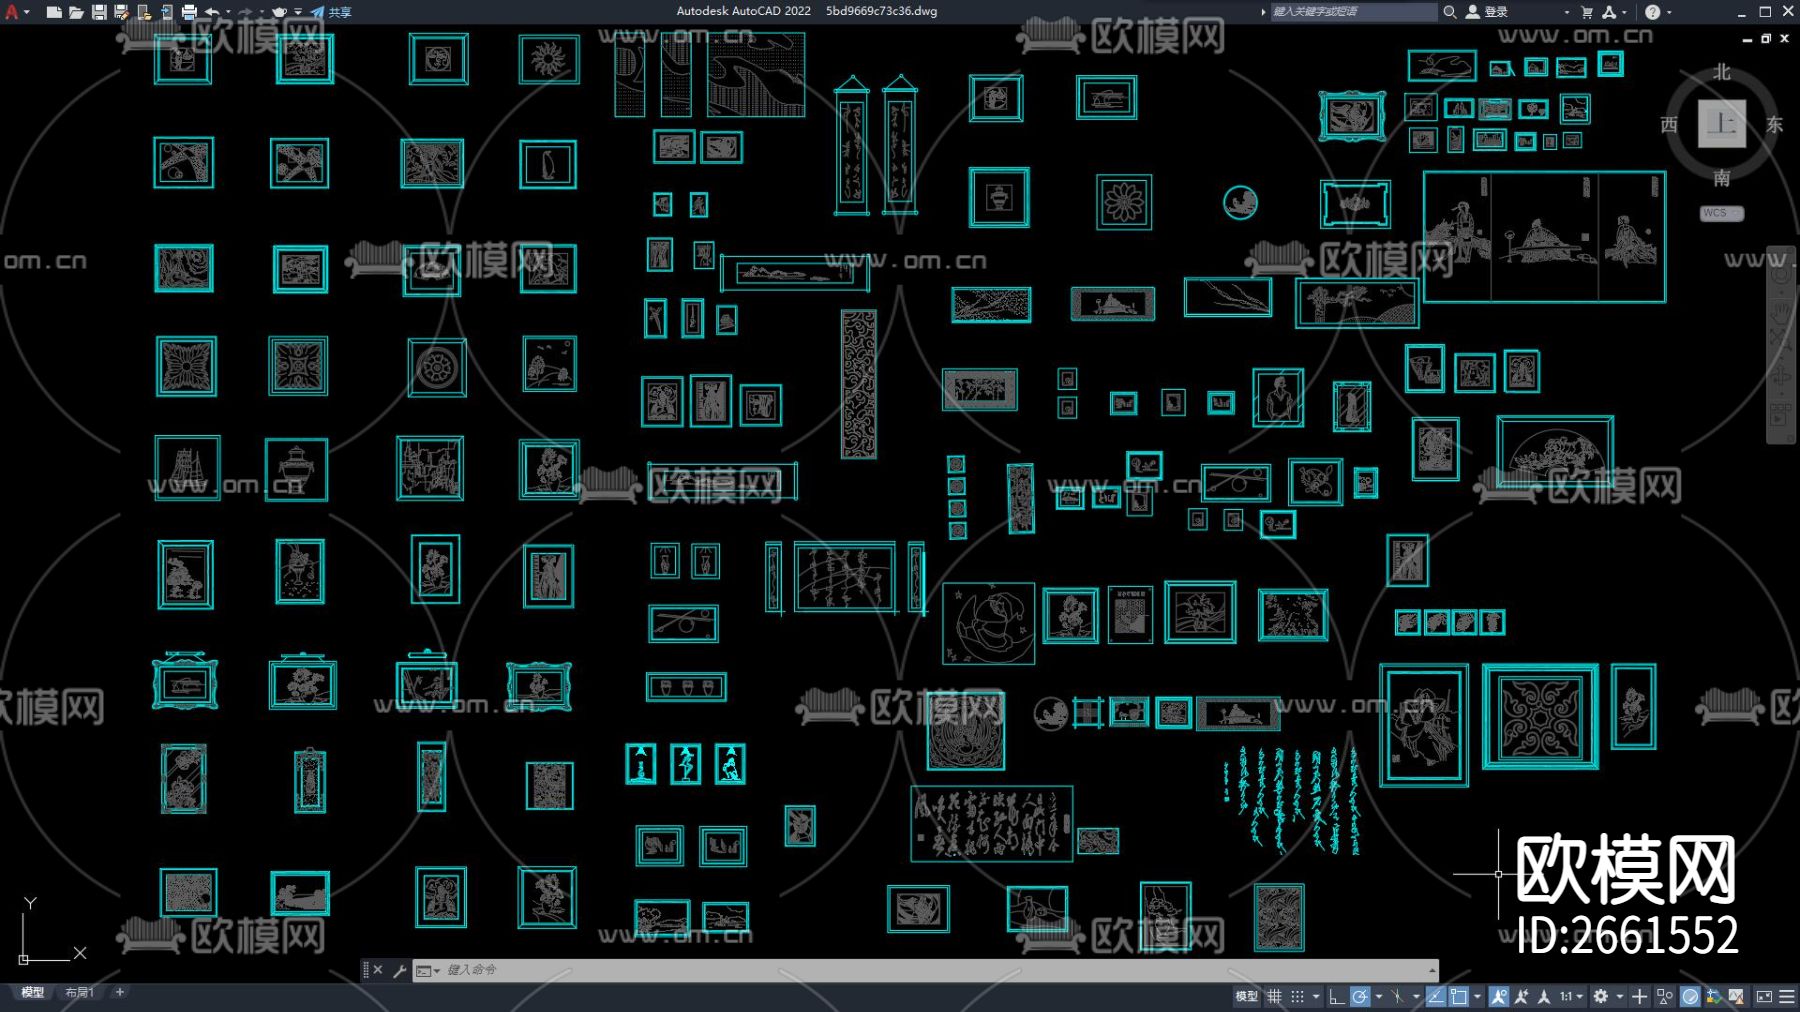Toggle ortho mode in status bar
The image size is (1800, 1012).
click(1336, 996)
